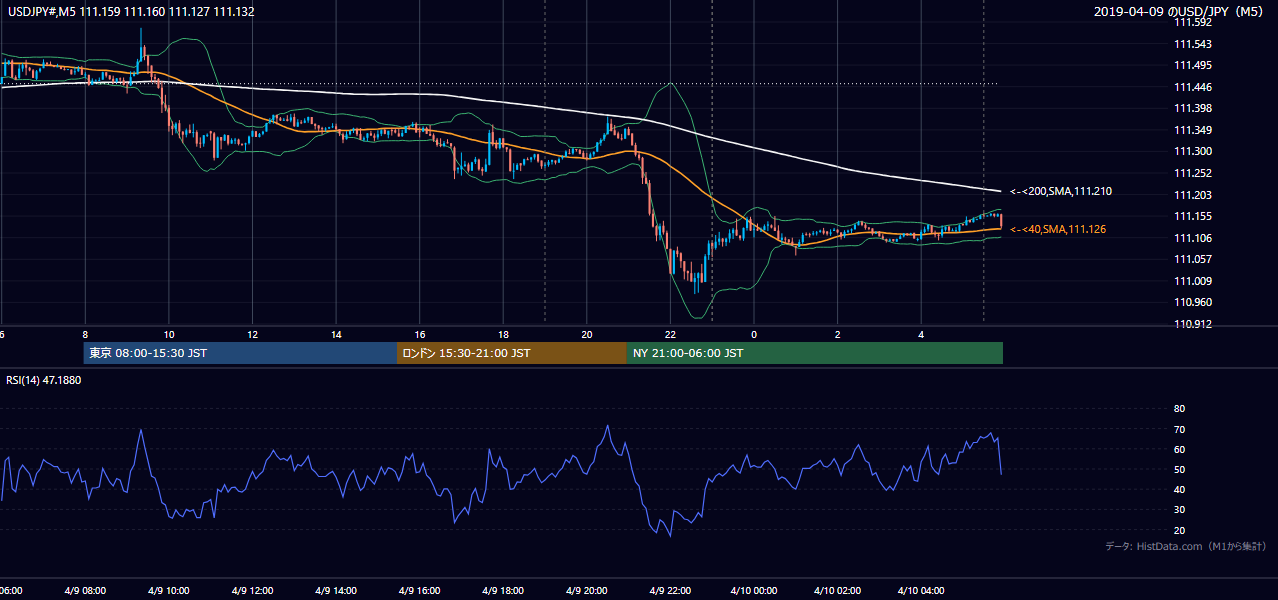Click the 4/9 10:00 time axis label
The width and height of the screenshot is (1278, 600).
point(168,591)
